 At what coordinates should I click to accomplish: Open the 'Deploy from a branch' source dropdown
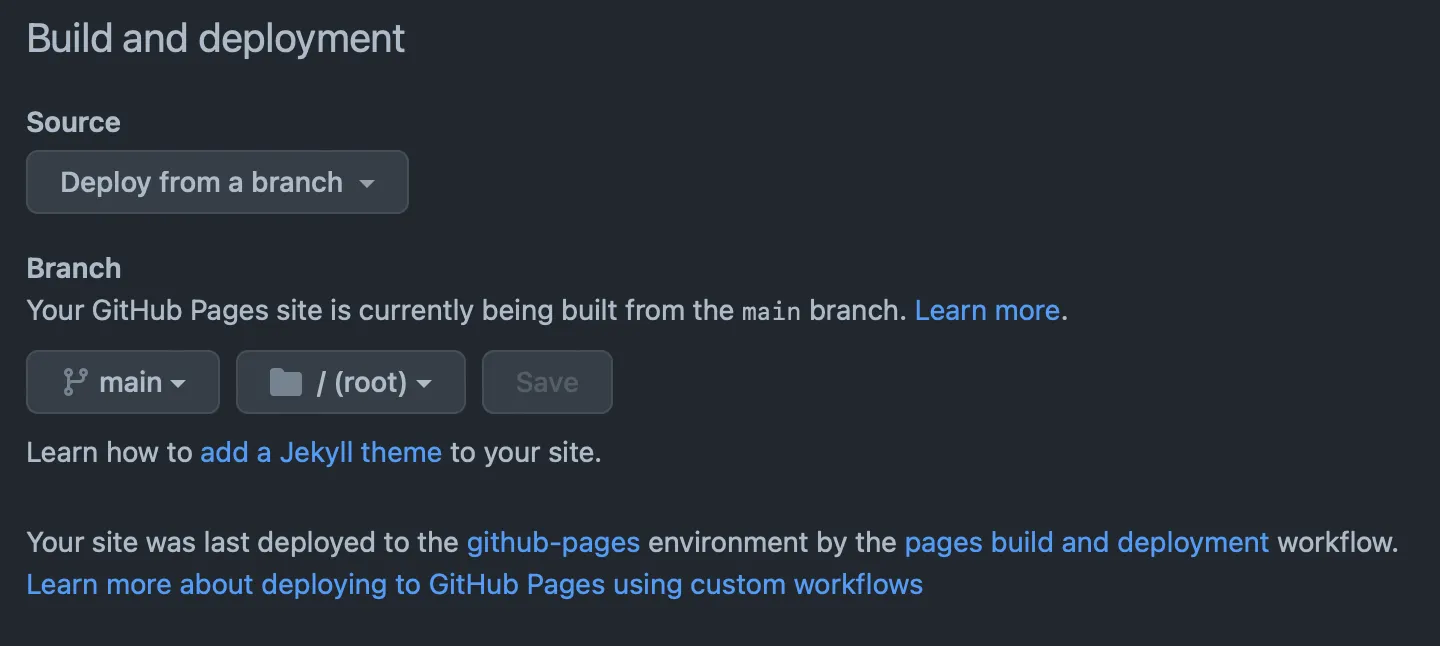pyautogui.click(x=217, y=182)
